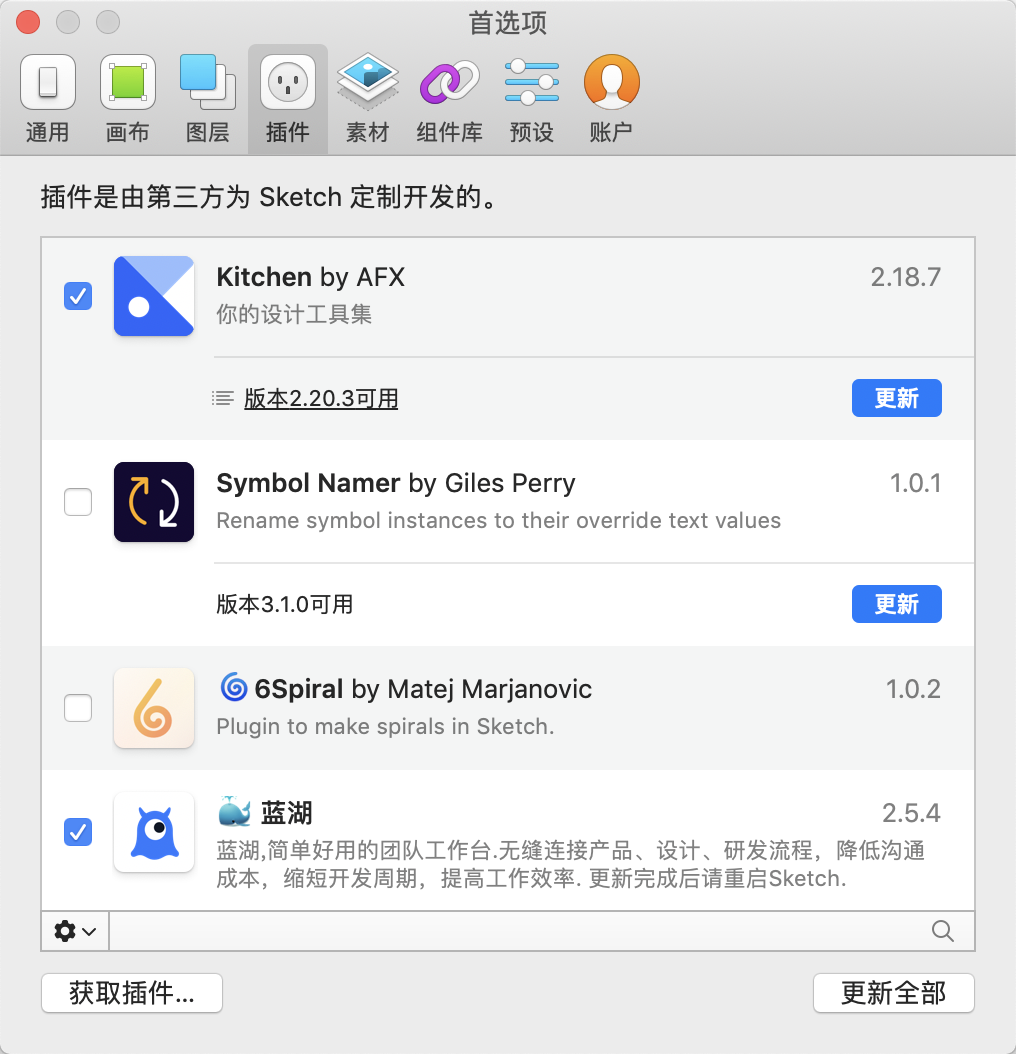Switch to the 画布 tab label
This screenshot has width=1016, height=1054.
pos(128,132)
